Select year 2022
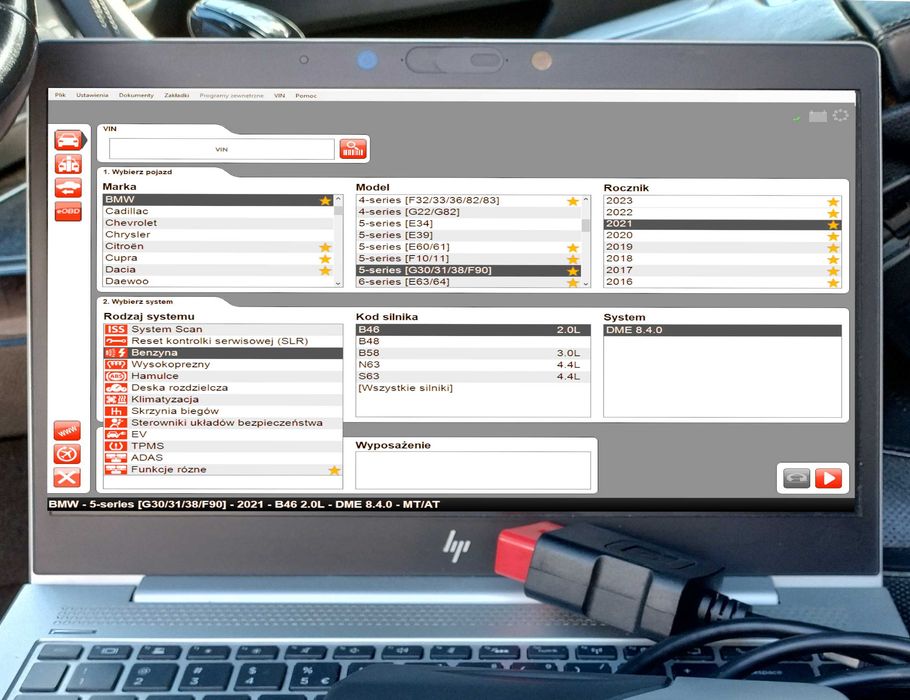 [723, 212]
